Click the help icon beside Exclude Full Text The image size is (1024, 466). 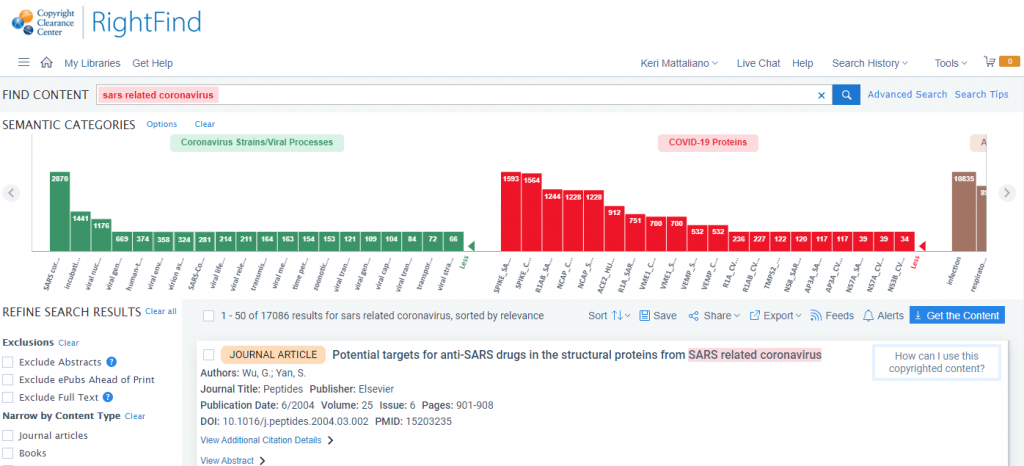click(108, 397)
